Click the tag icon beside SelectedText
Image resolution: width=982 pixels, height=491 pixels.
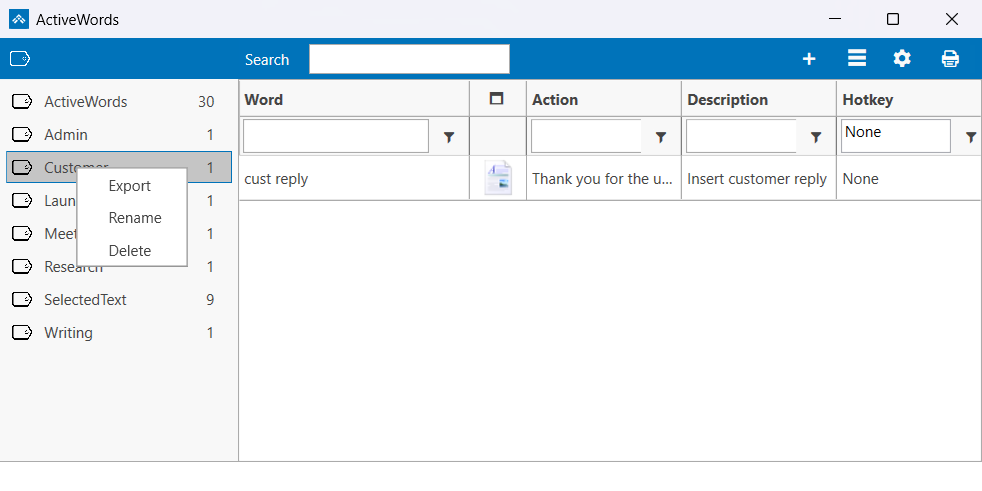pos(23,299)
